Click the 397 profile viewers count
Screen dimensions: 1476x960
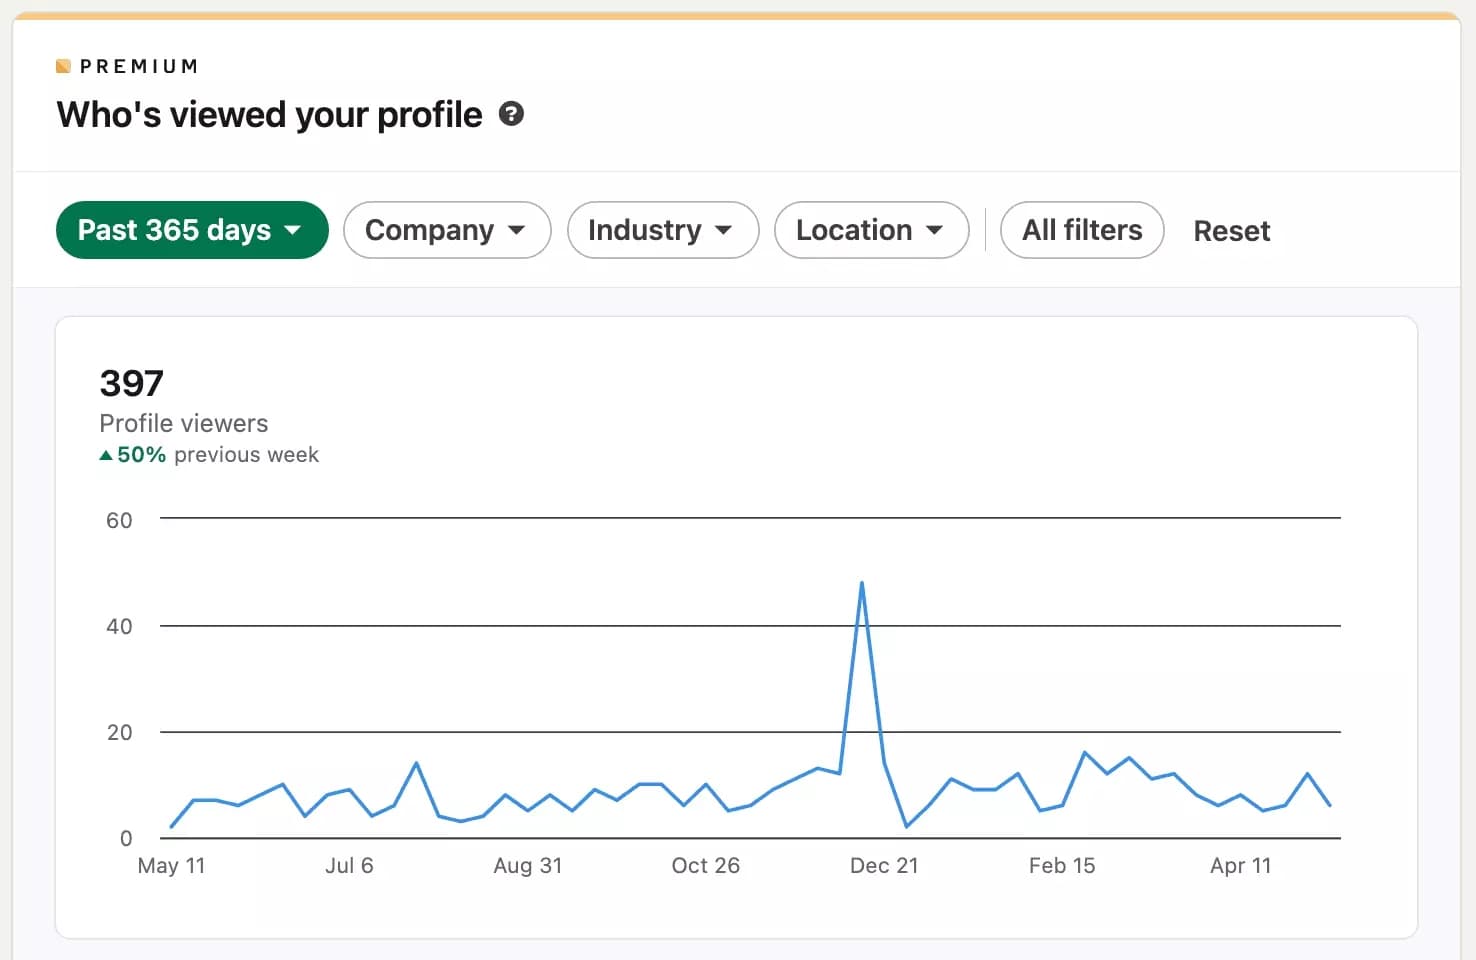(131, 383)
